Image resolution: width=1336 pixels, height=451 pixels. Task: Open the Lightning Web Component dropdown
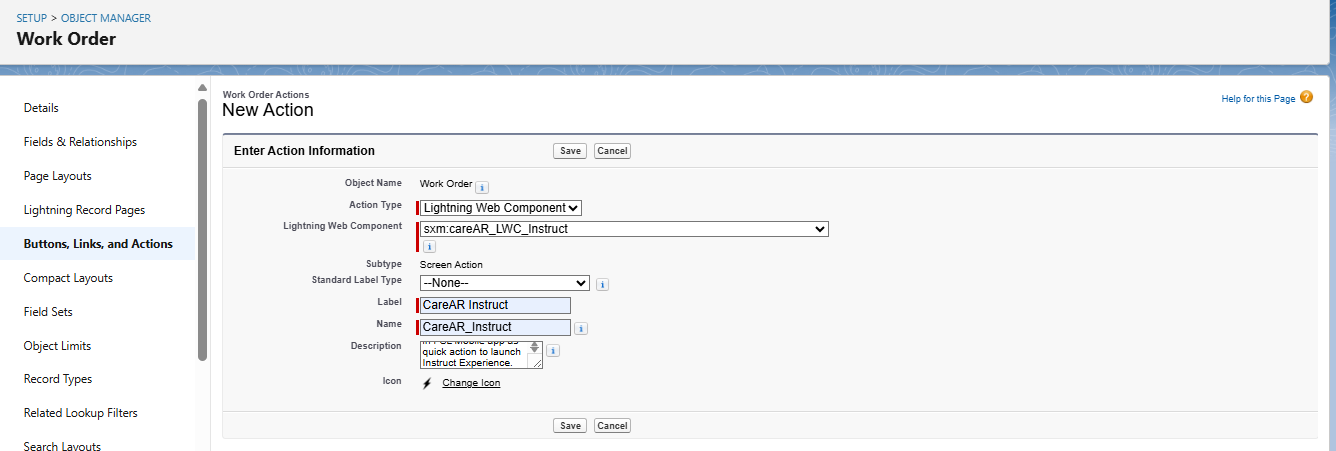(624, 229)
